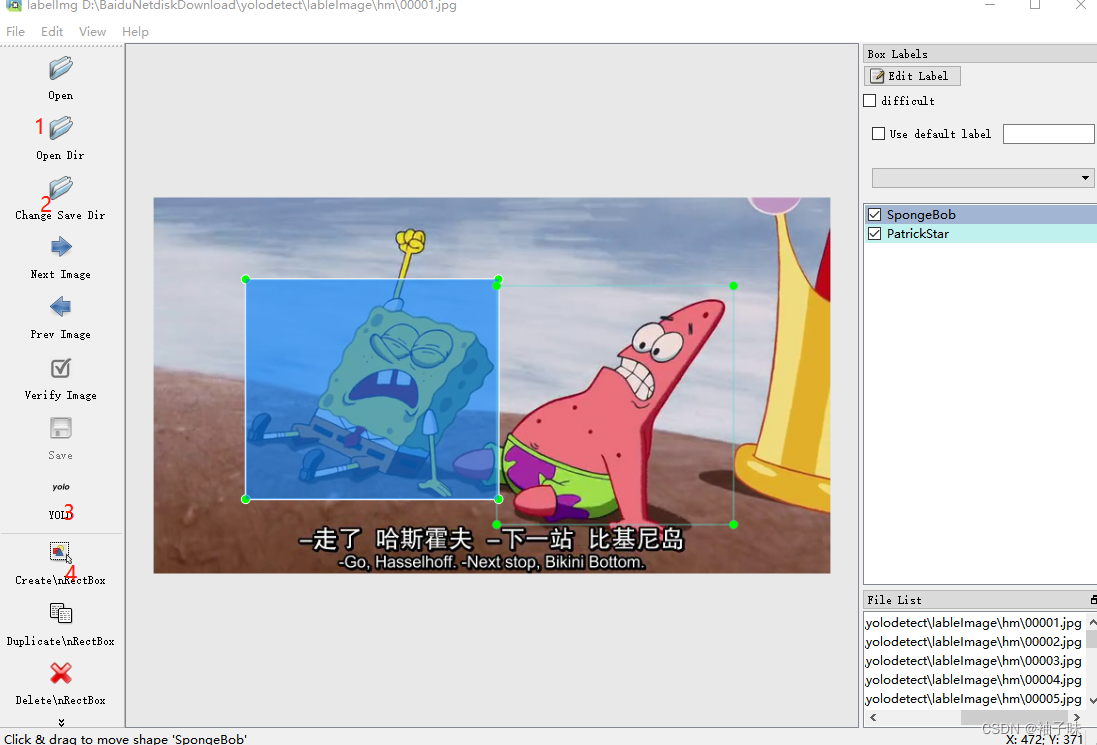Click the red Delete RectBox icon

pos(61,673)
